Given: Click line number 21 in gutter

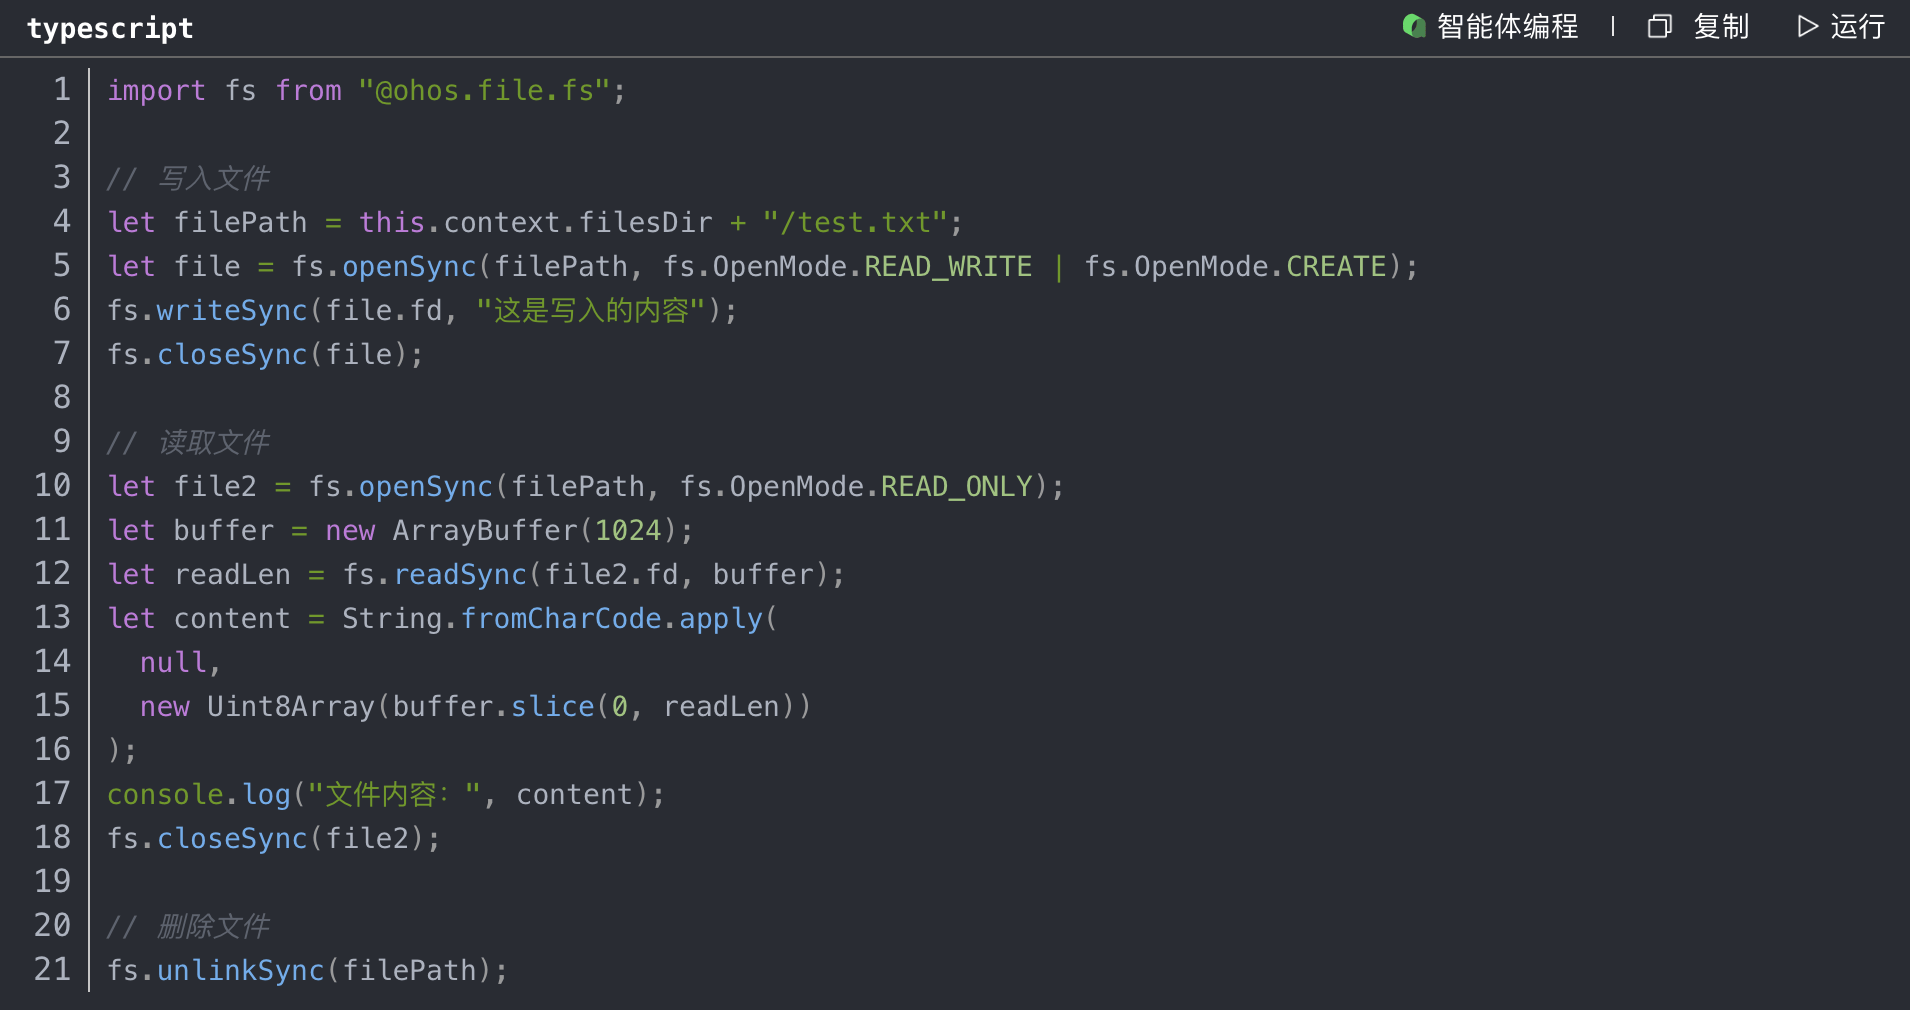Looking at the screenshot, I should [x=53, y=970].
